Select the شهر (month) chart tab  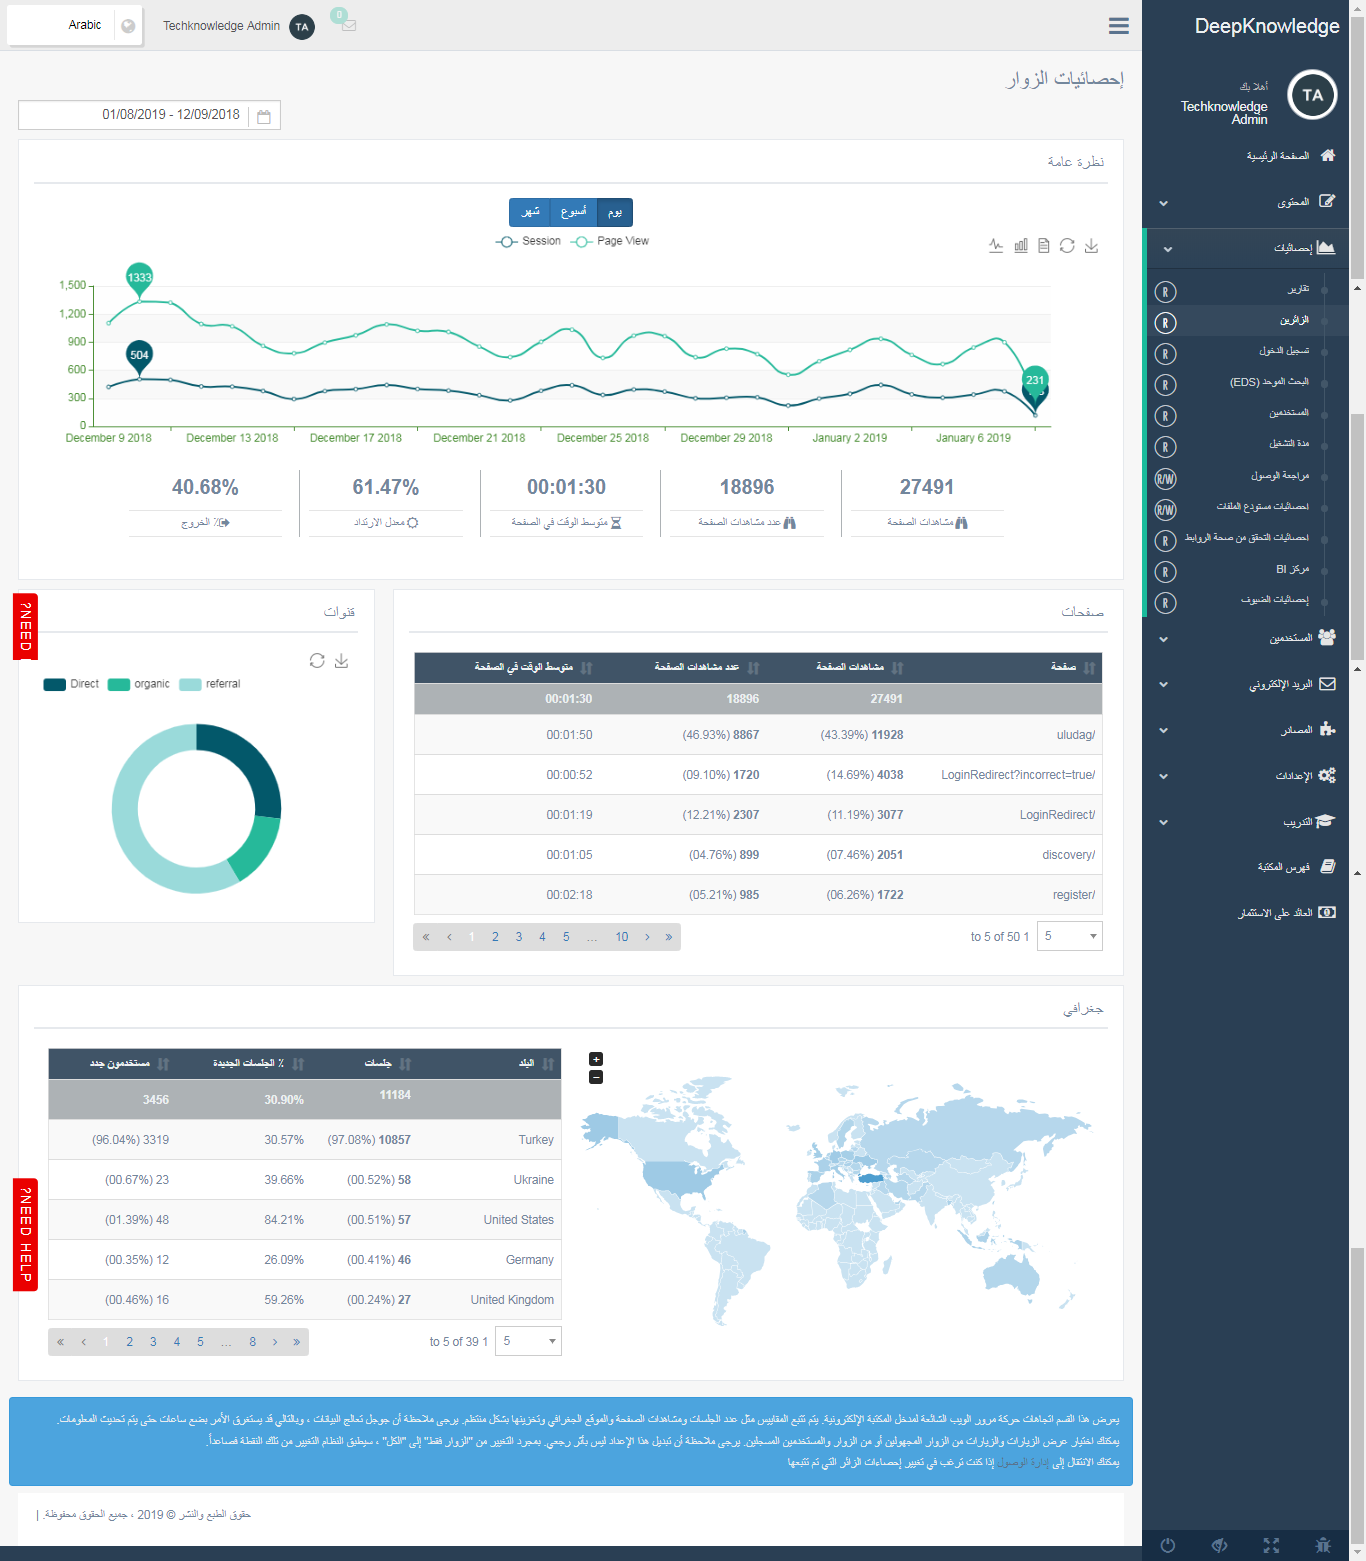click(x=530, y=212)
